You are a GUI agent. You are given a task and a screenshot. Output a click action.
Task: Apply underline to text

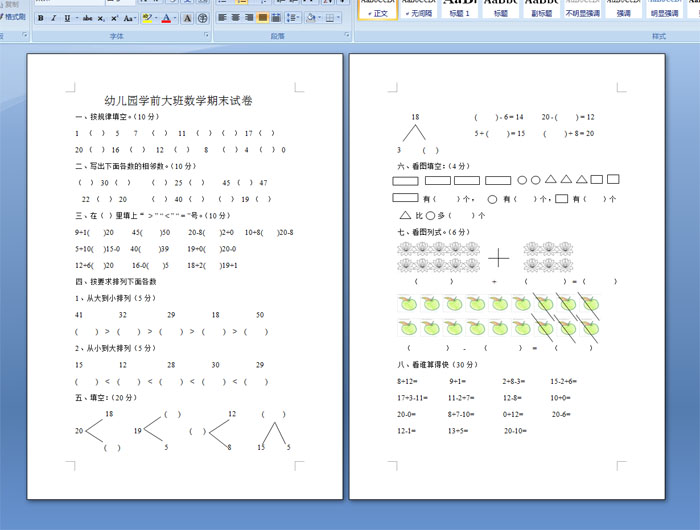67,18
